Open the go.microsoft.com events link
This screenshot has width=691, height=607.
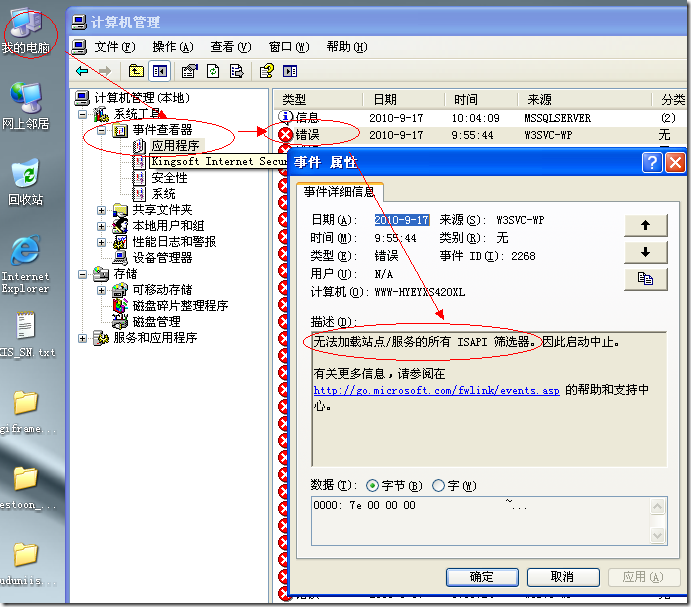tap(436, 390)
